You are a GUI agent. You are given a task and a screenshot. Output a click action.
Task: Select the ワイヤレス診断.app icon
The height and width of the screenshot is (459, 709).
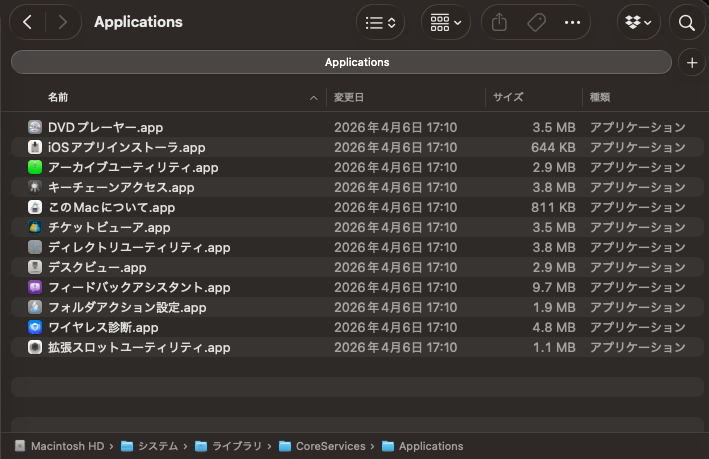[x=35, y=327]
